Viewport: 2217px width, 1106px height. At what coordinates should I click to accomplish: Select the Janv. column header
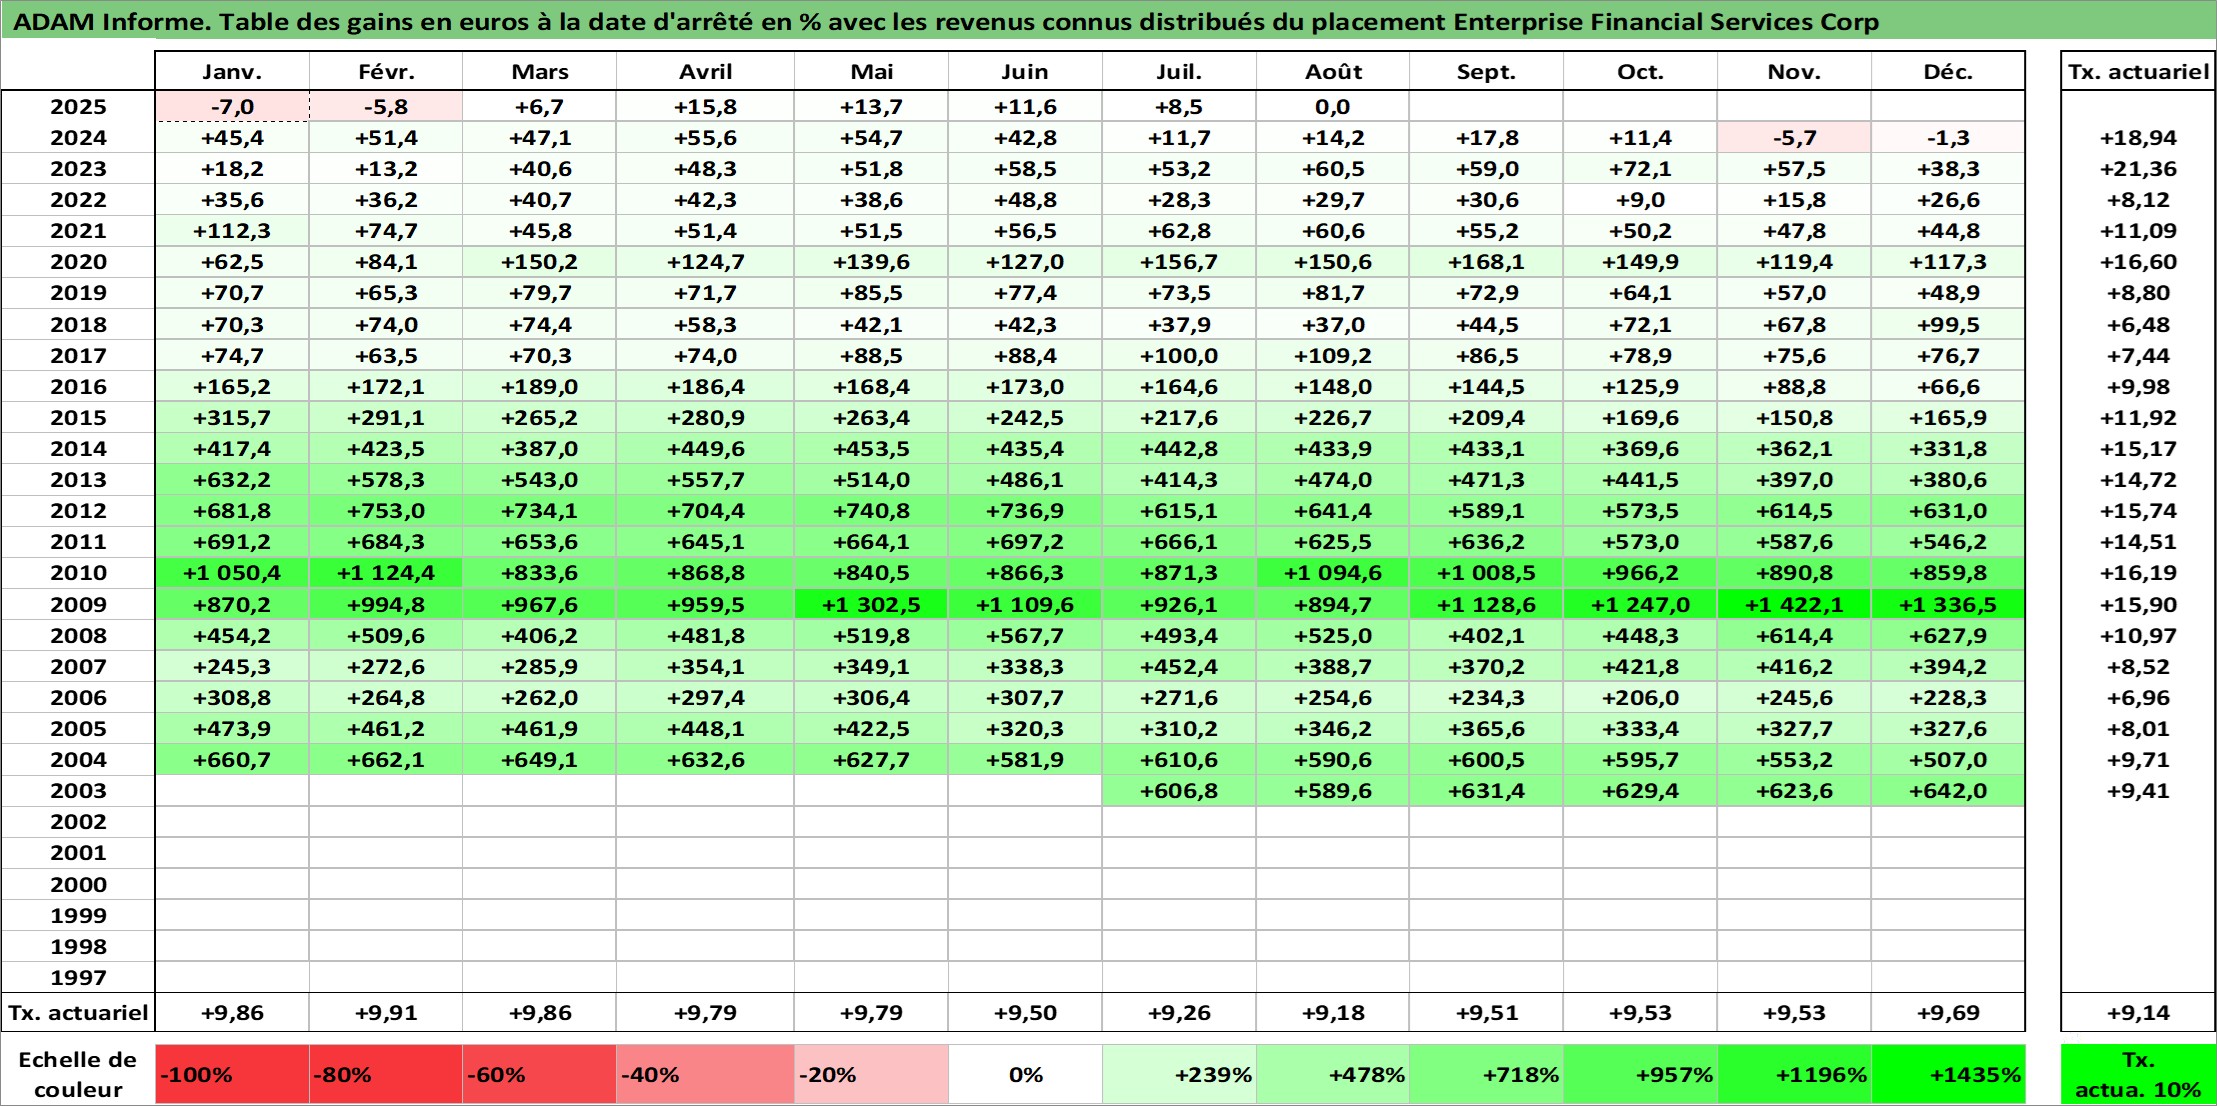(232, 72)
